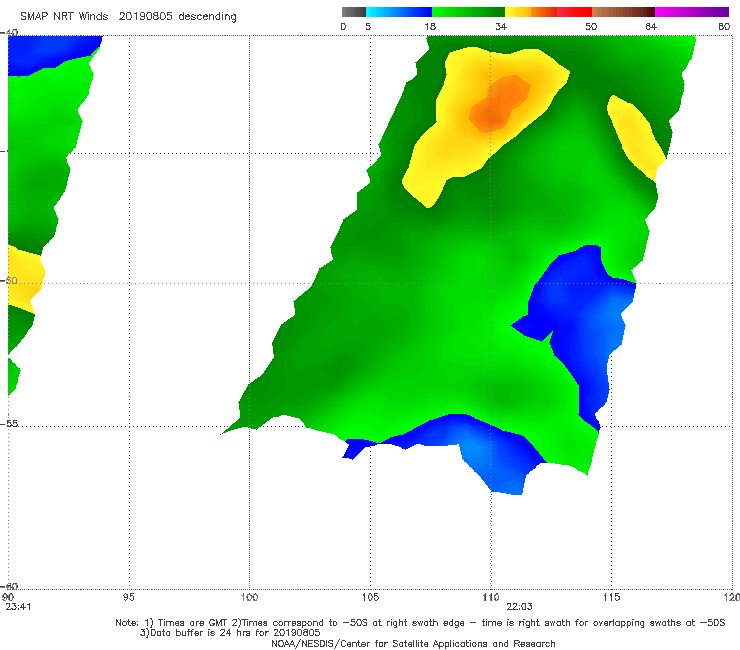Click the red colorbar segment left of the 50 label
Image resolution: width=740 pixels, height=650 pixels.
pos(574,12)
